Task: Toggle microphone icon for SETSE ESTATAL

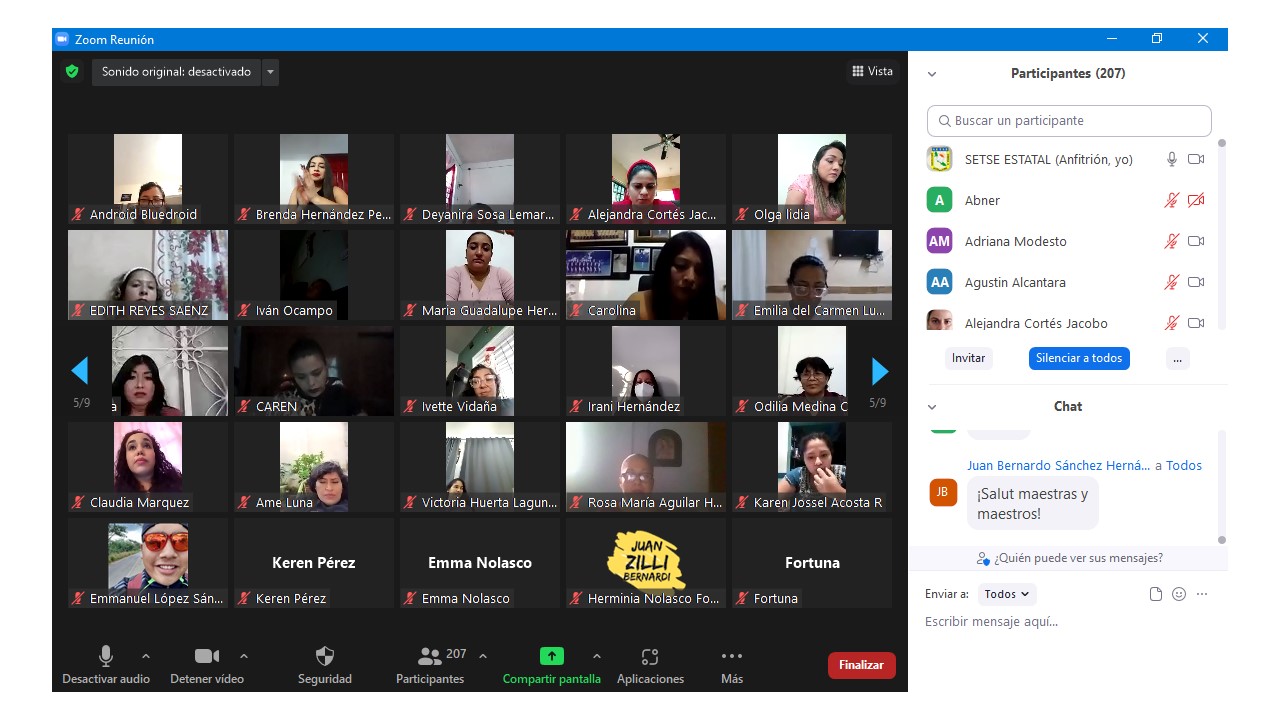Action: pyautogui.click(x=1172, y=159)
